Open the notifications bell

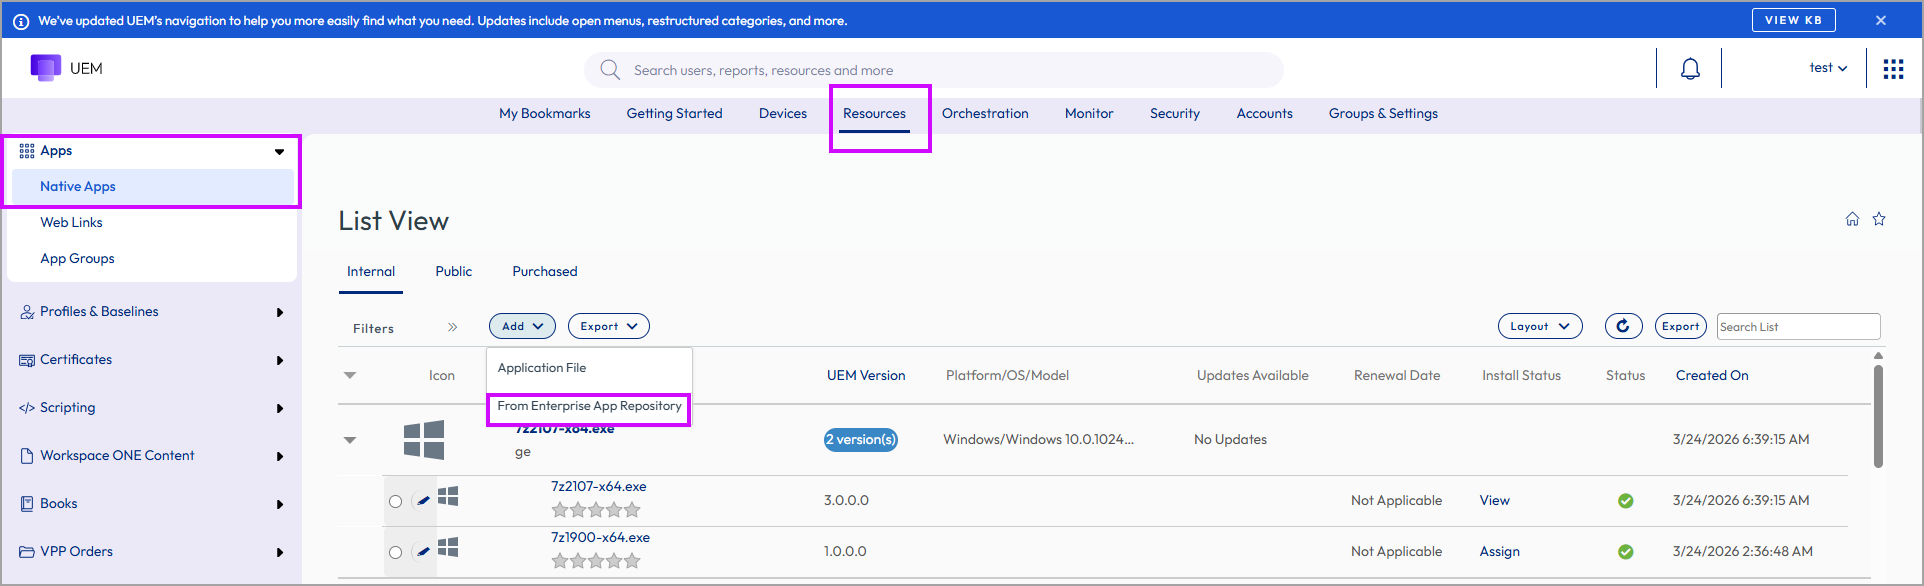click(x=1690, y=69)
